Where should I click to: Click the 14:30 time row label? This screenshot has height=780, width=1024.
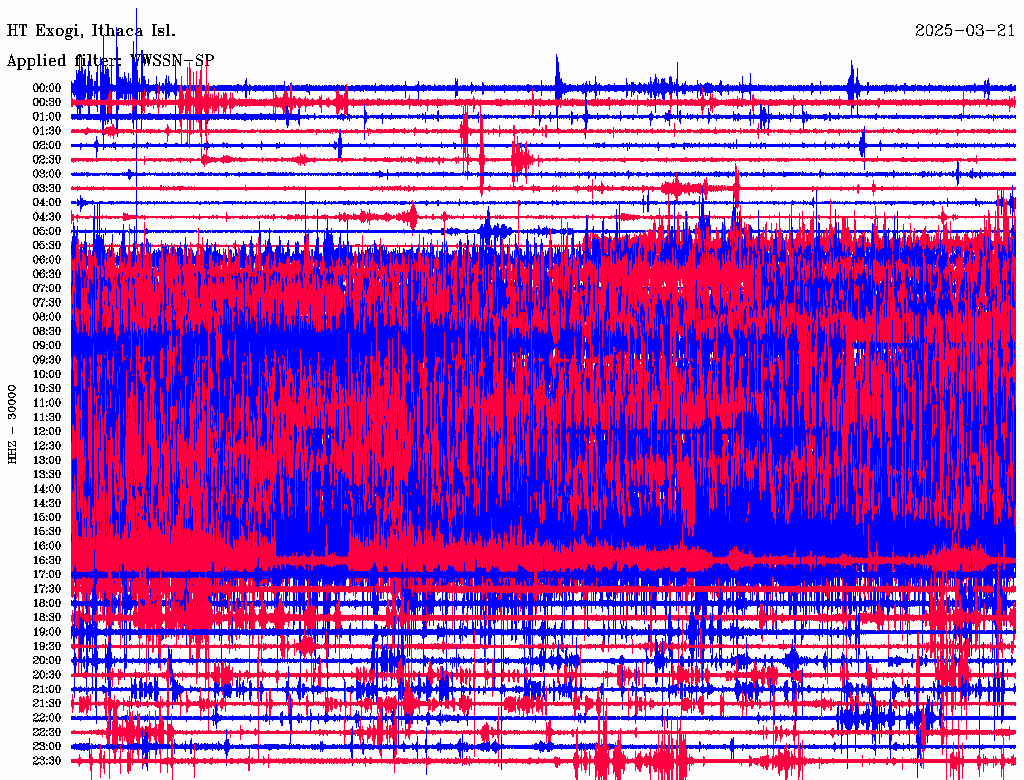tap(47, 503)
